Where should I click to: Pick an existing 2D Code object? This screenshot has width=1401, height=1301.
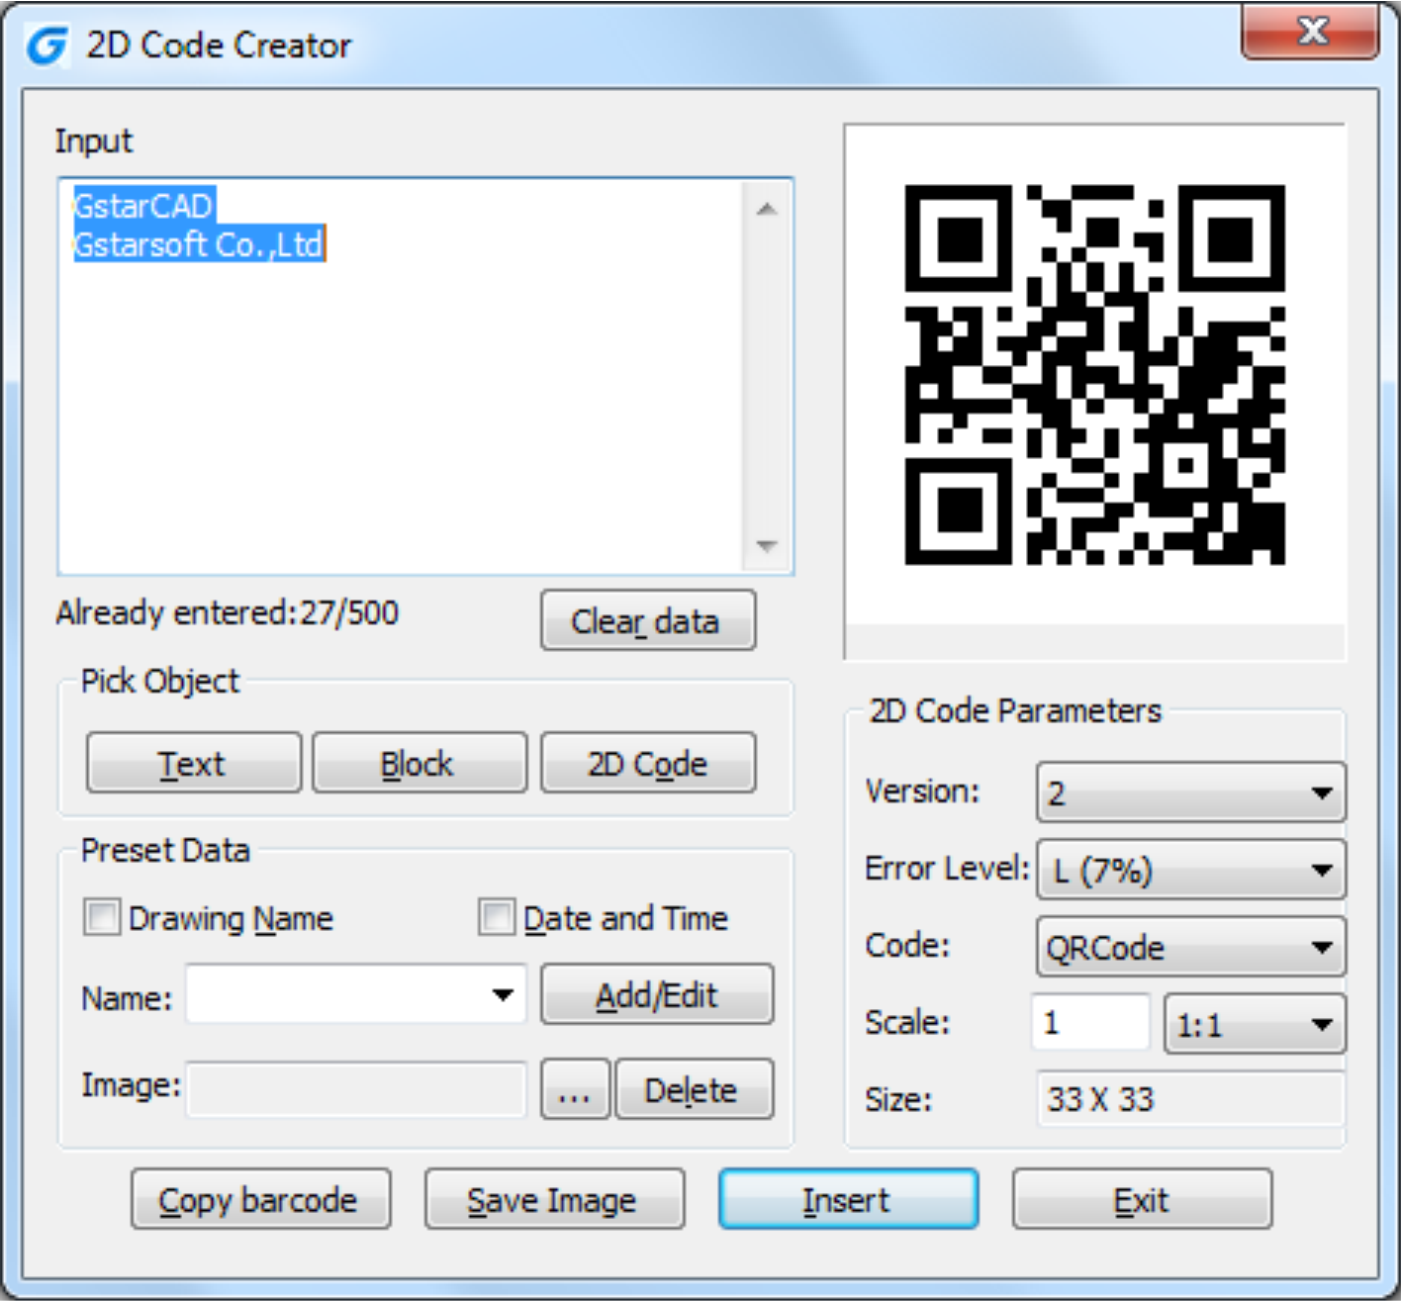648,763
